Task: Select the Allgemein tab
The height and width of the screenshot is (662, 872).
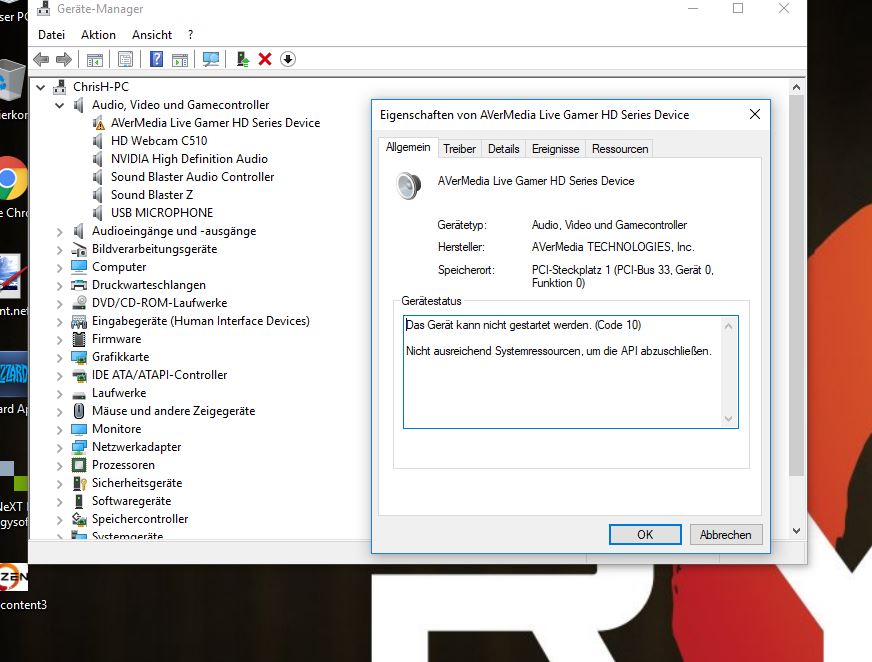Action: tap(408, 147)
